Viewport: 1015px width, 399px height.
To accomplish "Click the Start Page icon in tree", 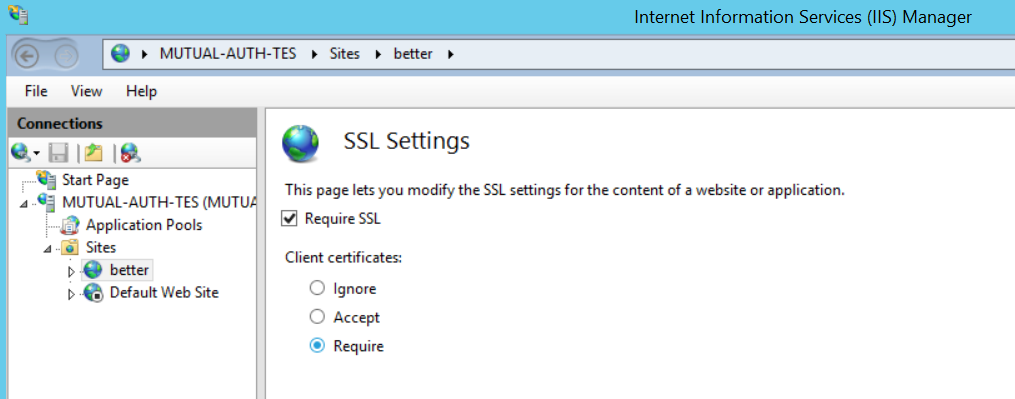I will coord(47,179).
